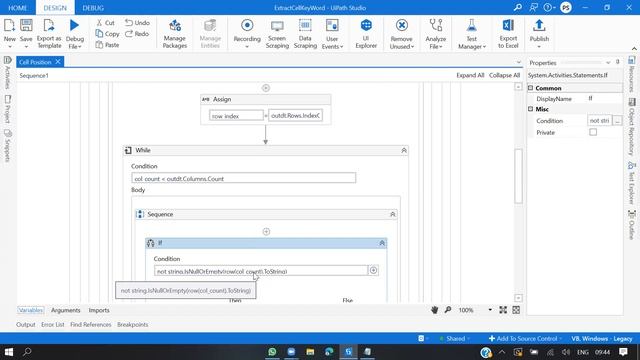This screenshot has height=360, width=640.
Task: Run Debug File
Action: coord(75,33)
